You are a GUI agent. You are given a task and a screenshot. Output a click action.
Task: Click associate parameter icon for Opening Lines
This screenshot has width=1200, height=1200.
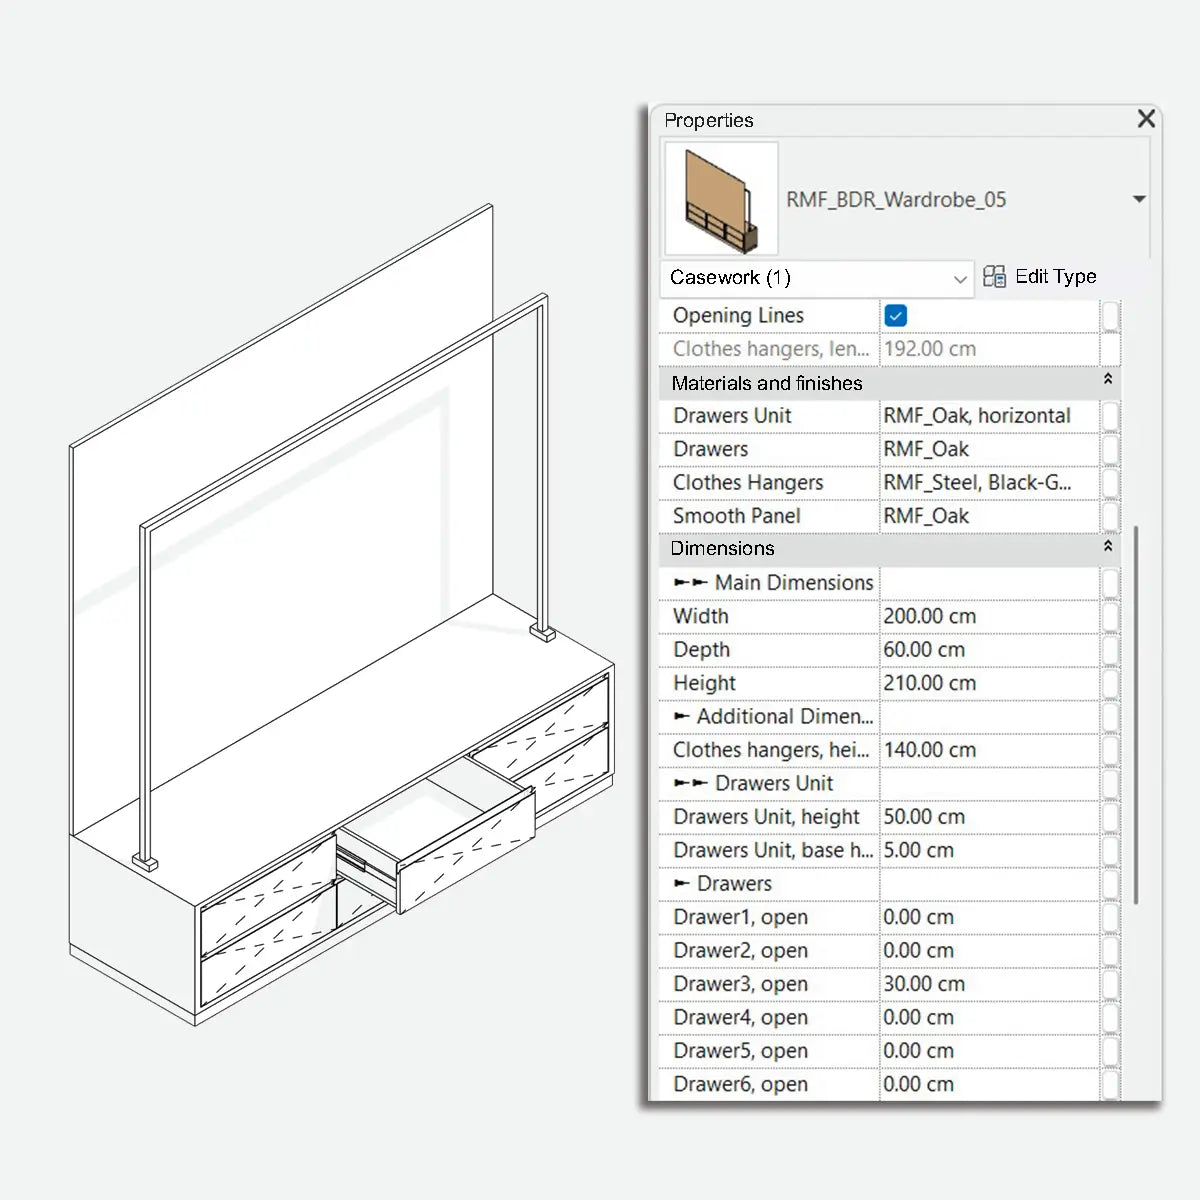pyautogui.click(x=1110, y=315)
